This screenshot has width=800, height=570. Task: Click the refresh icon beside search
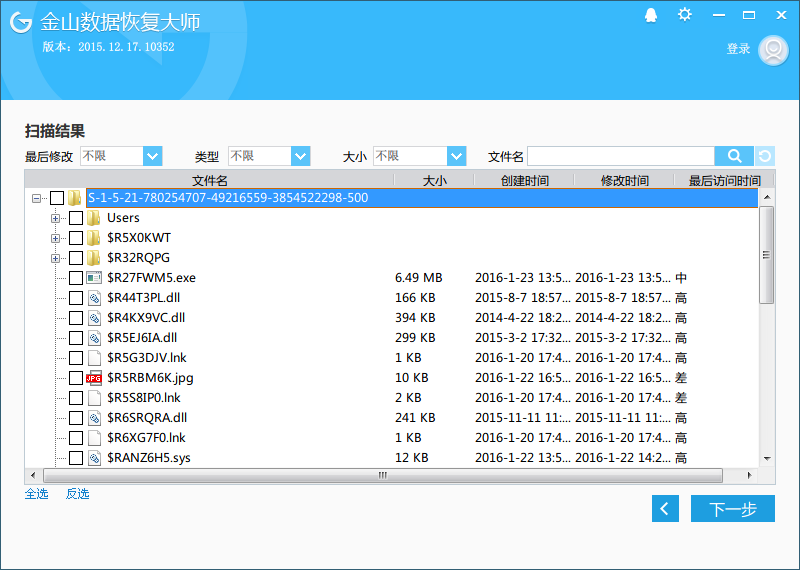tap(765, 156)
